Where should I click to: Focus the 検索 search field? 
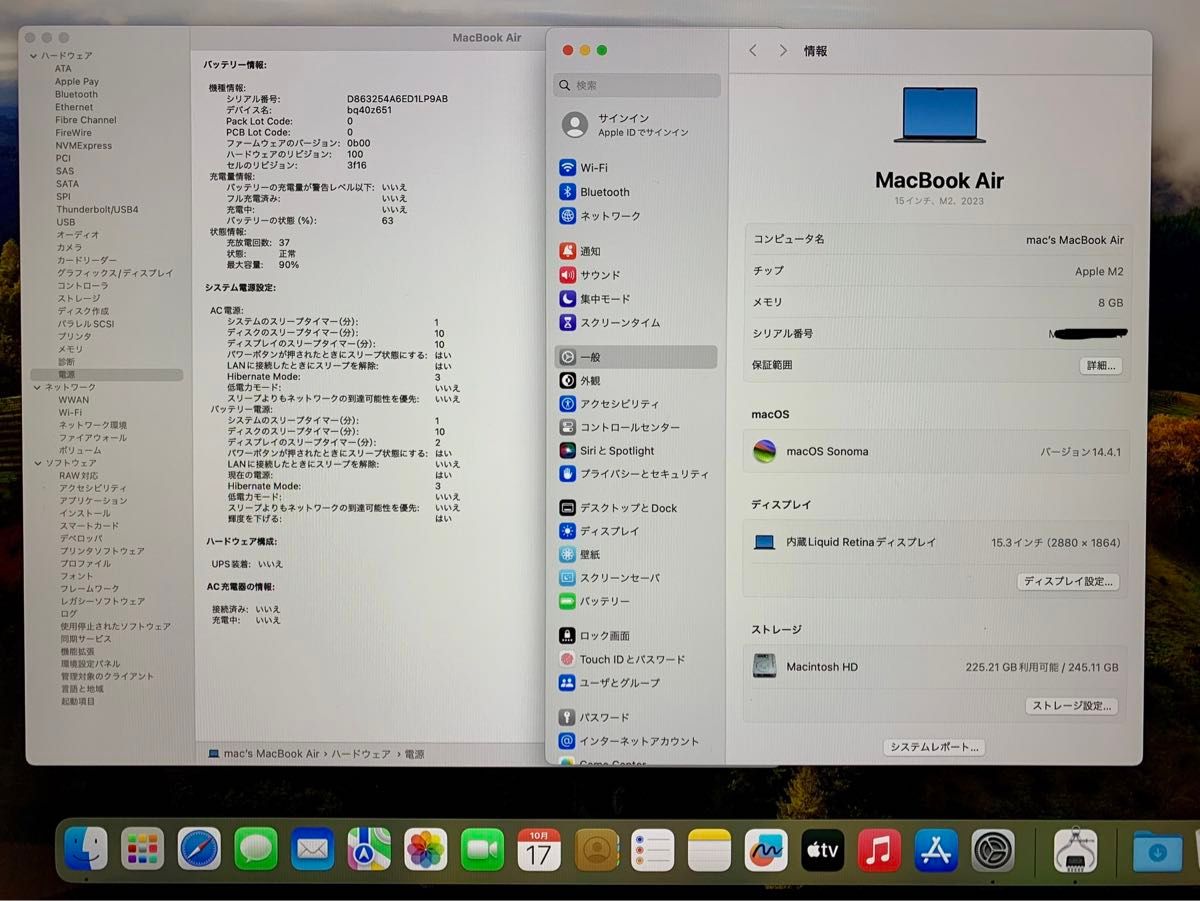pos(637,86)
